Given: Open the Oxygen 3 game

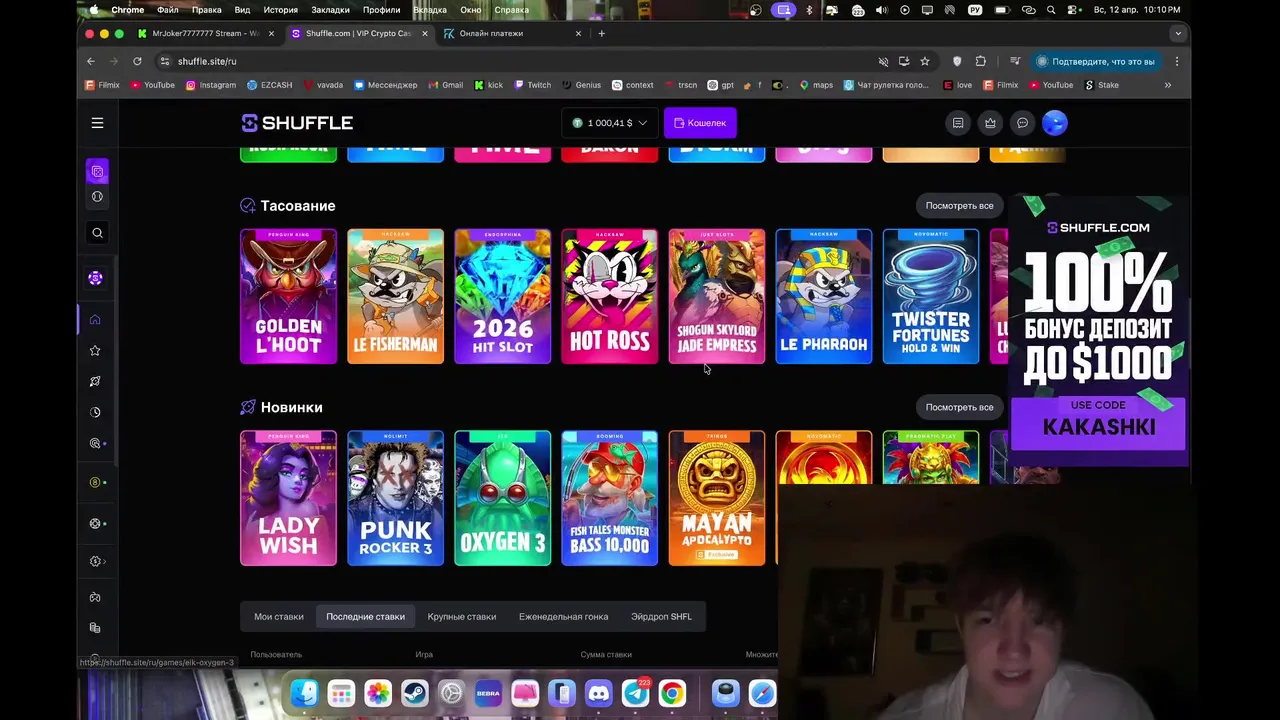Looking at the screenshot, I should (x=502, y=498).
